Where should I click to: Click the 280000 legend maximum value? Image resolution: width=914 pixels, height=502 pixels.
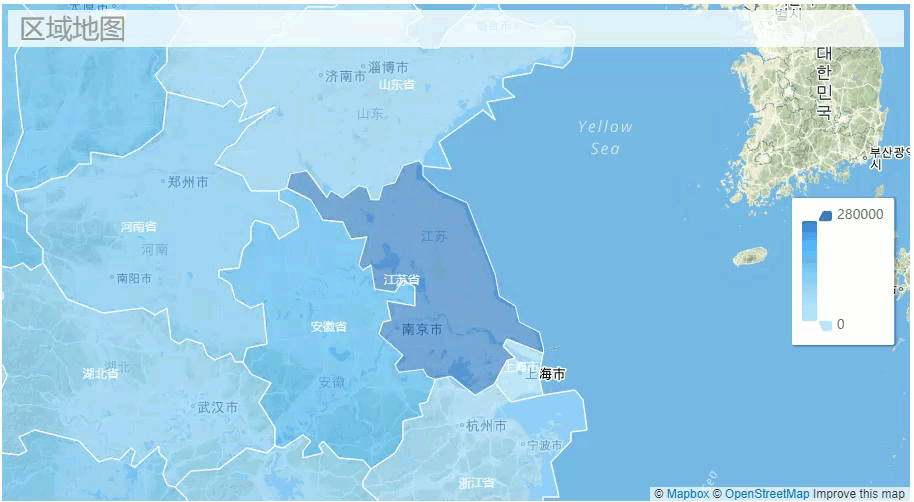coord(860,215)
